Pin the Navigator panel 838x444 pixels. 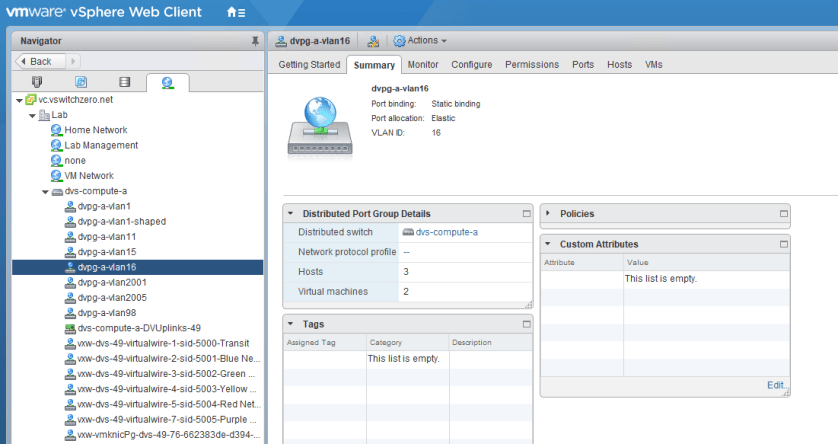(x=255, y=41)
